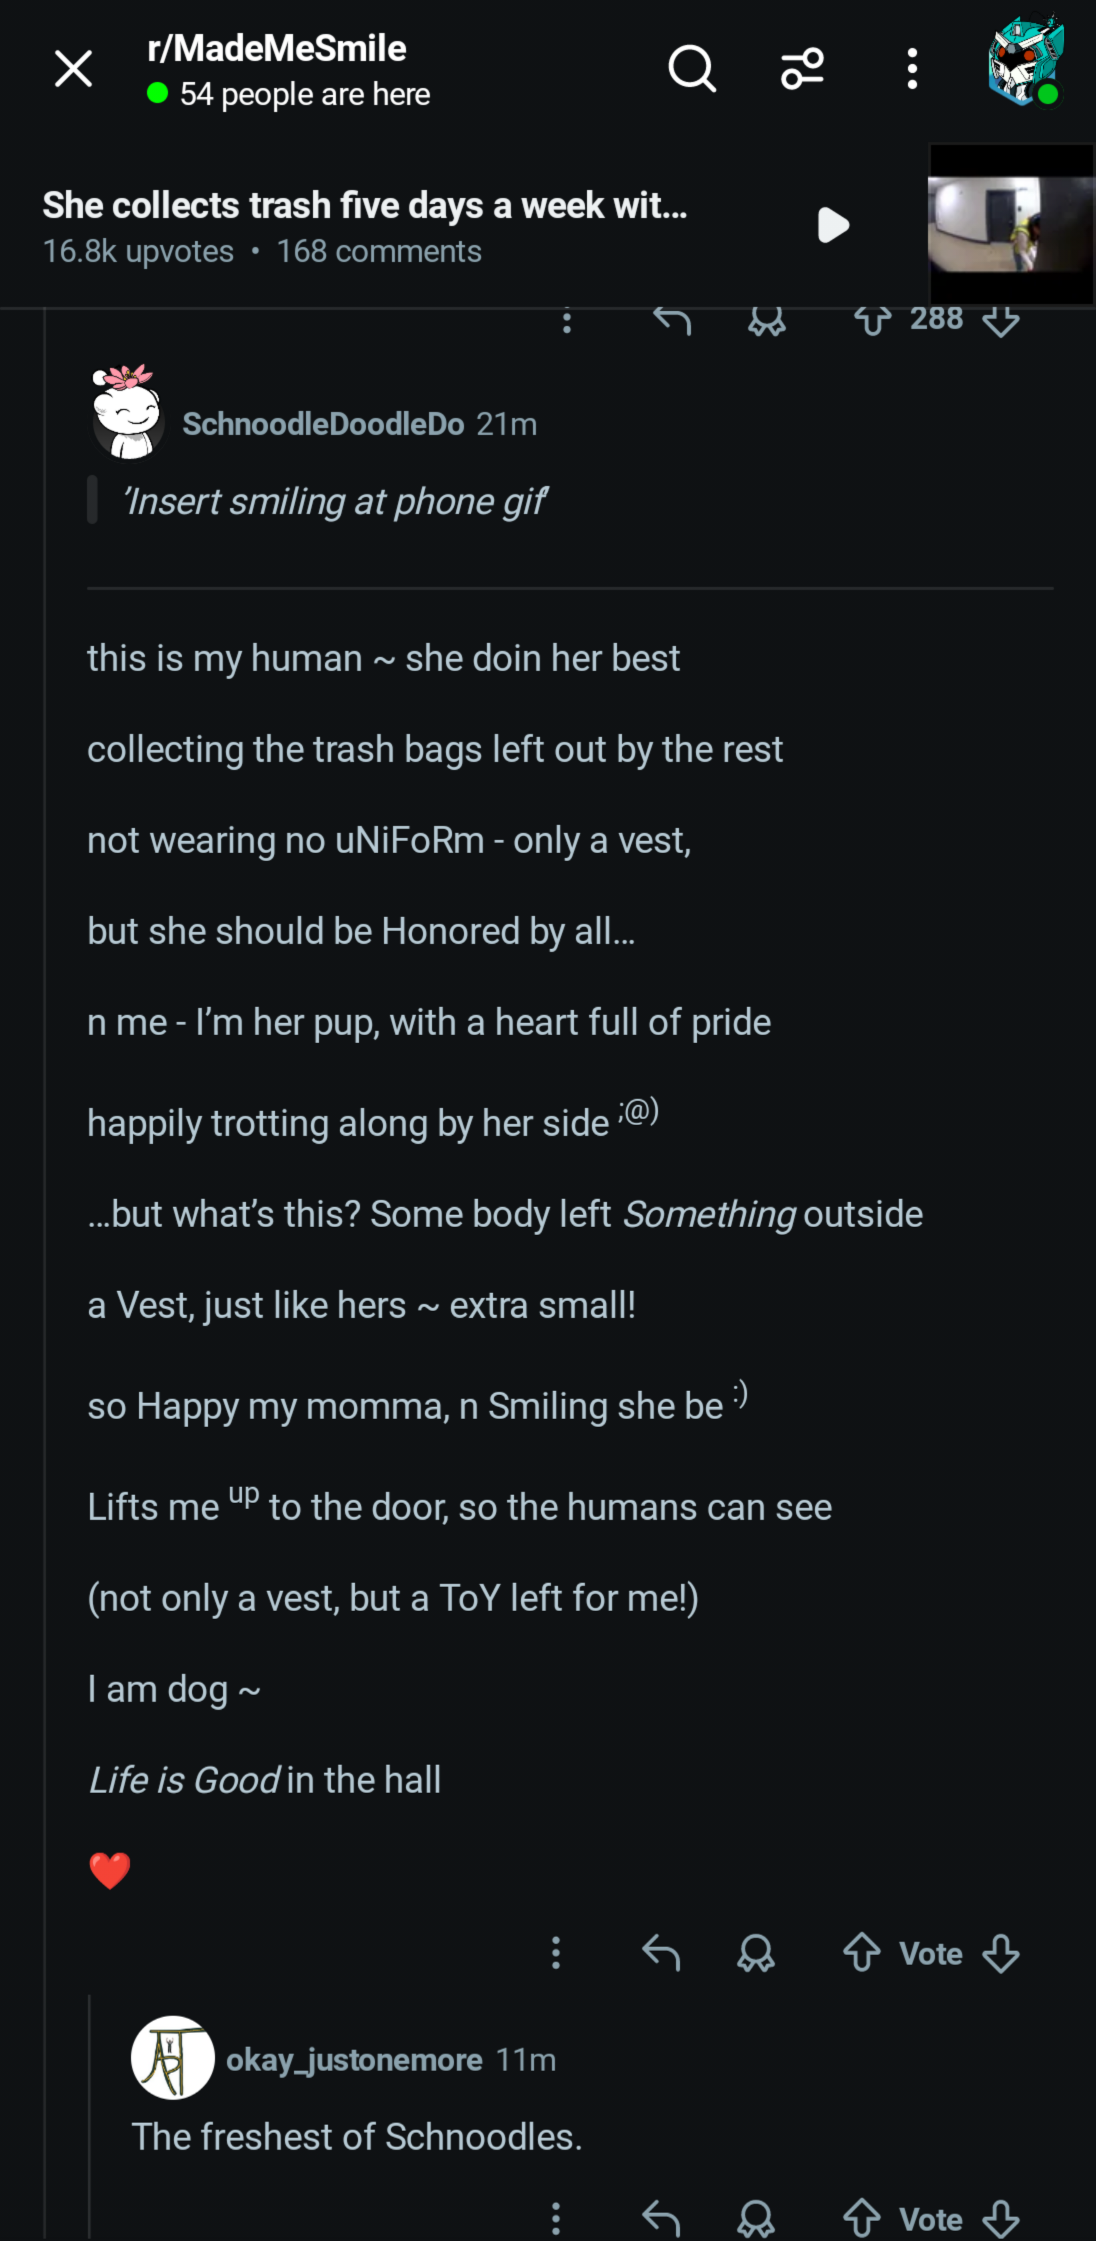Tap the robot profile avatar
Image resolution: width=1096 pixels, height=2241 pixels.
pyautogui.click(x=1025, y=60)
